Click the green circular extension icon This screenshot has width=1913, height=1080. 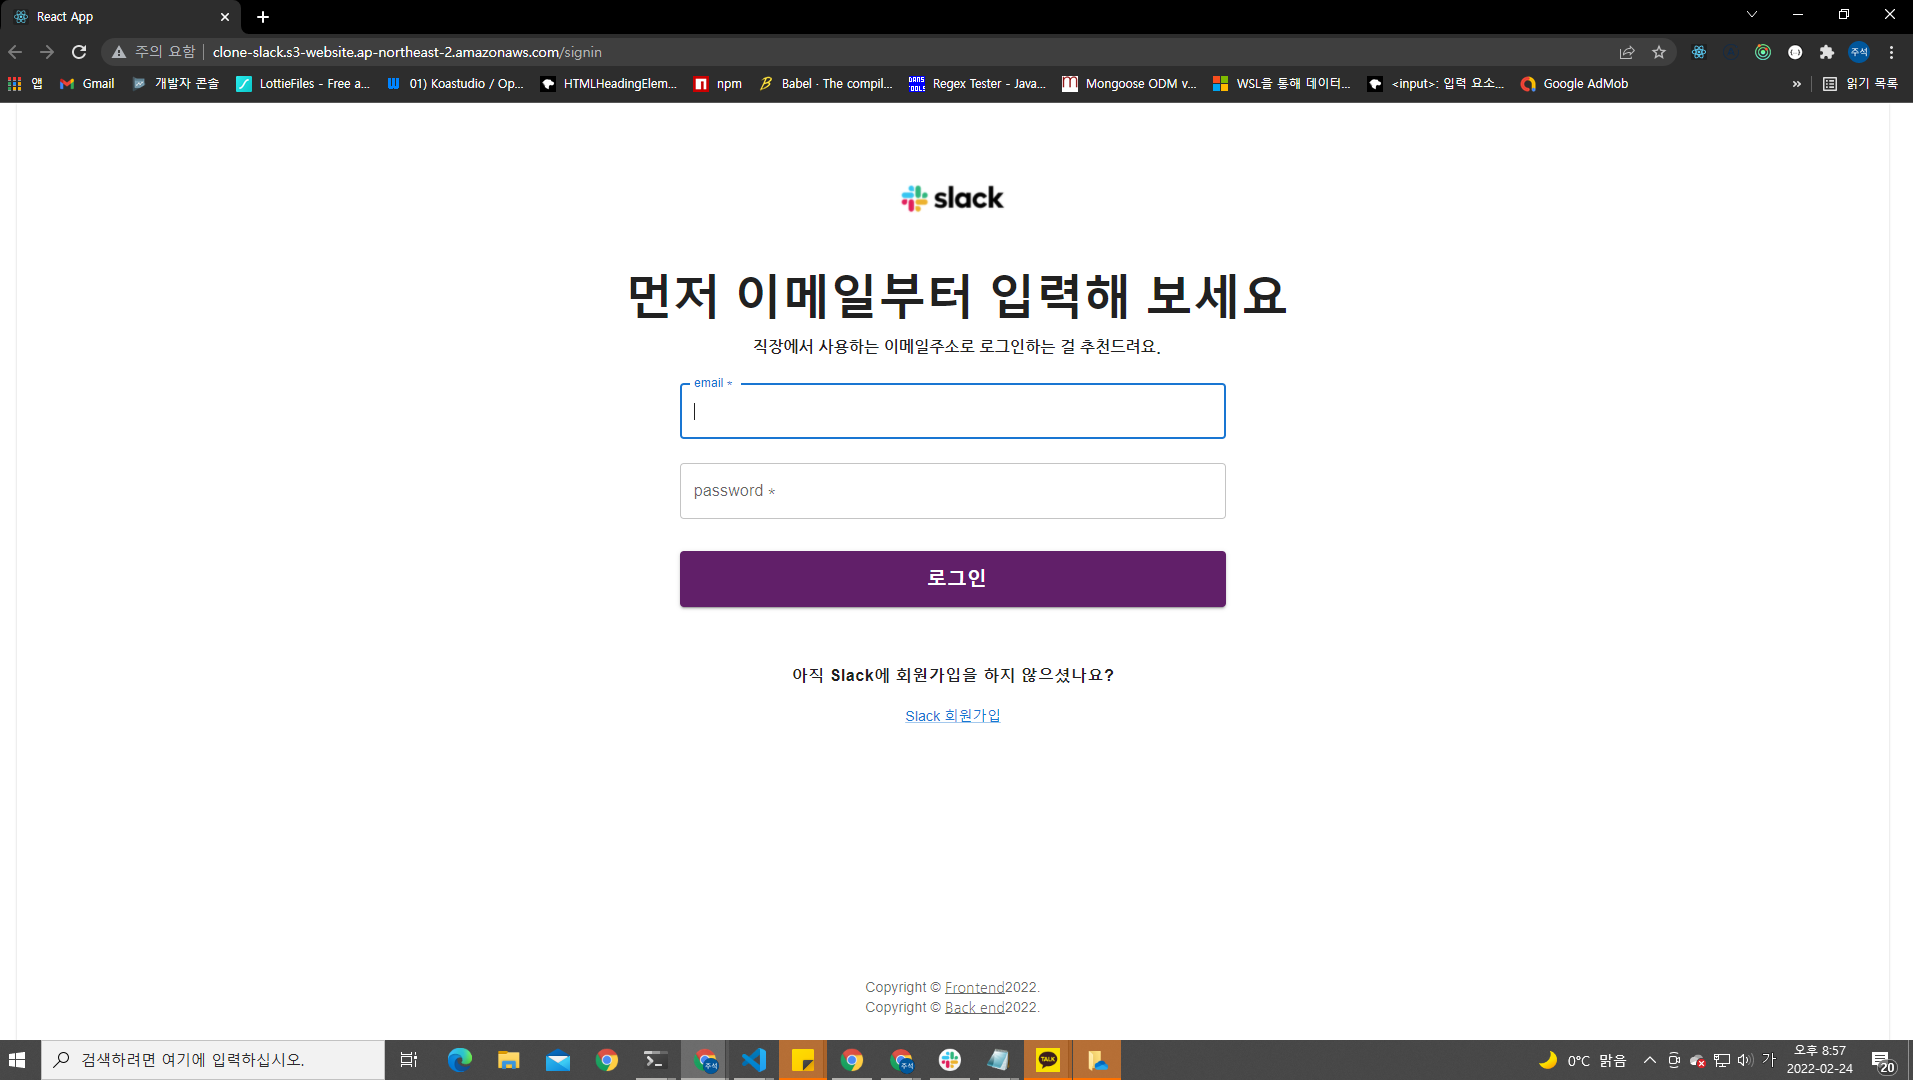tap(1763, 52)
